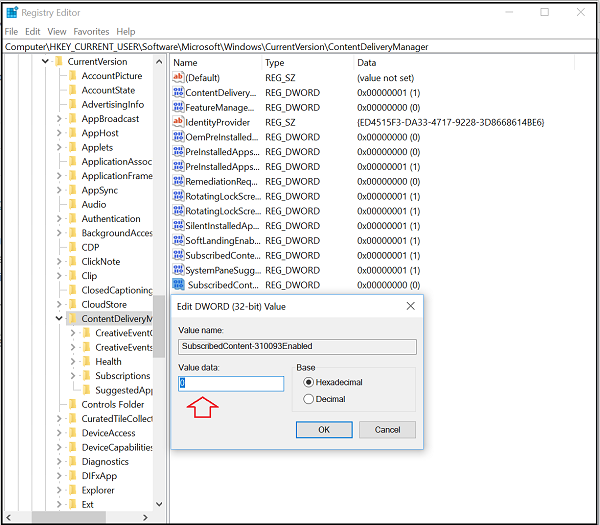This screenshot has height=525, width=600.
Task: Cancel the Edit DWORD dialog
Action: pos(387,430)
